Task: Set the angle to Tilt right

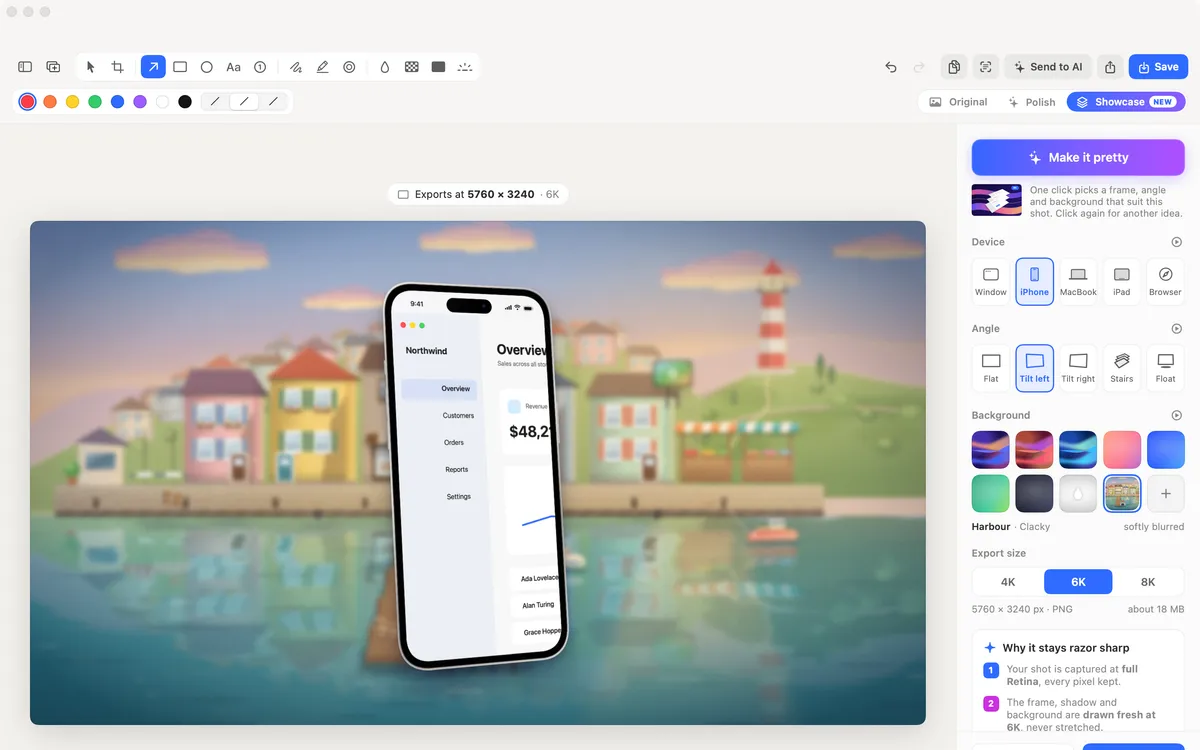Action: (1078, 368)
